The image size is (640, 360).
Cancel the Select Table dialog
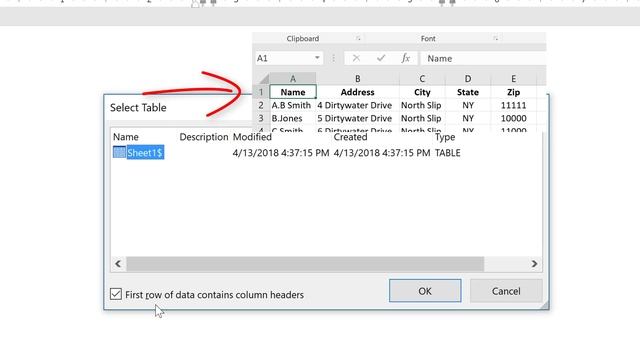(x=506, y=291)
